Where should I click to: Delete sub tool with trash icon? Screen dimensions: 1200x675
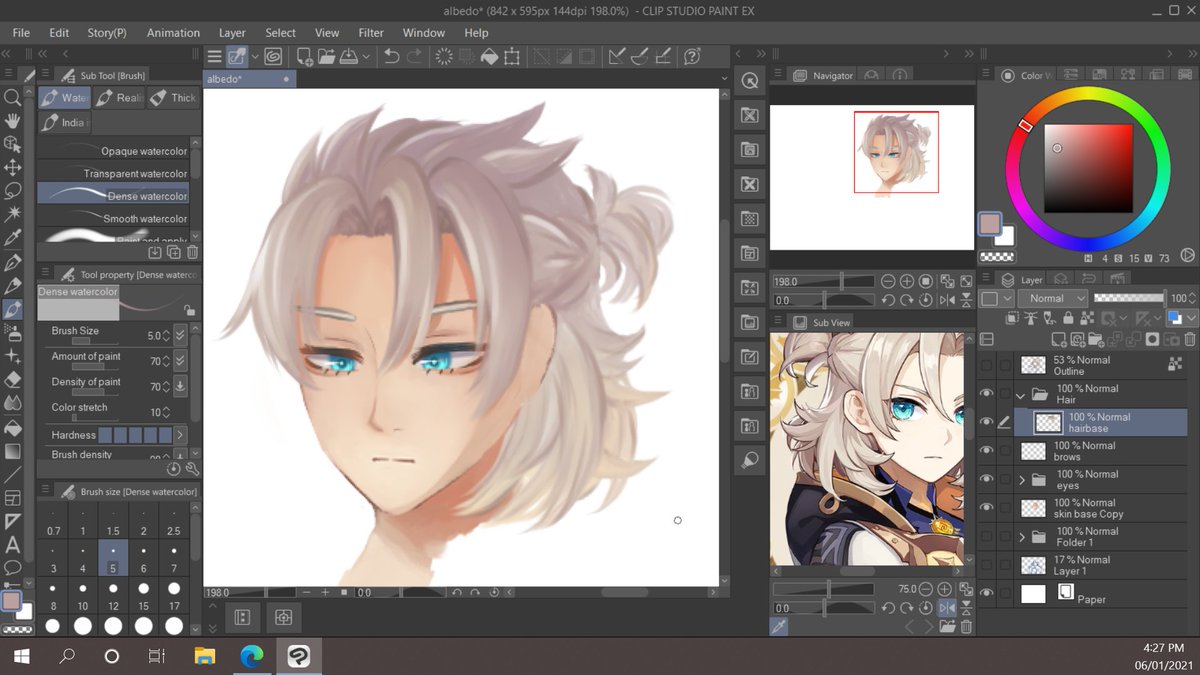coord(193,253)
